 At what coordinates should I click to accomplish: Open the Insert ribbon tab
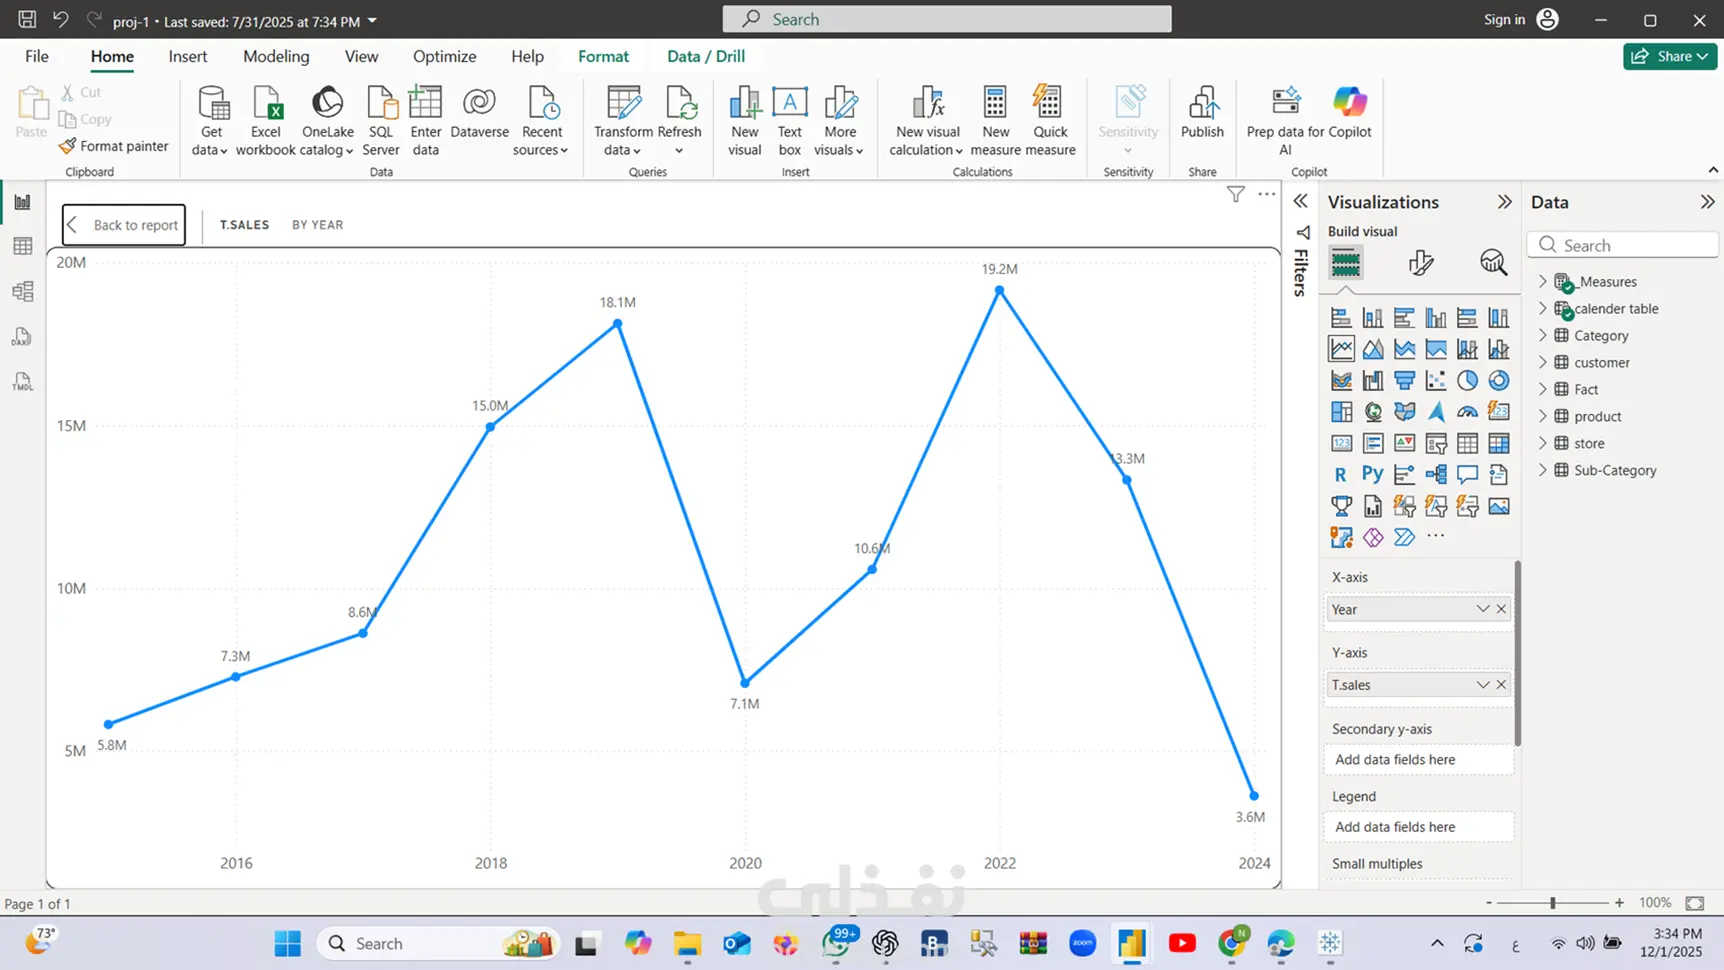click(x=188, y=56)
